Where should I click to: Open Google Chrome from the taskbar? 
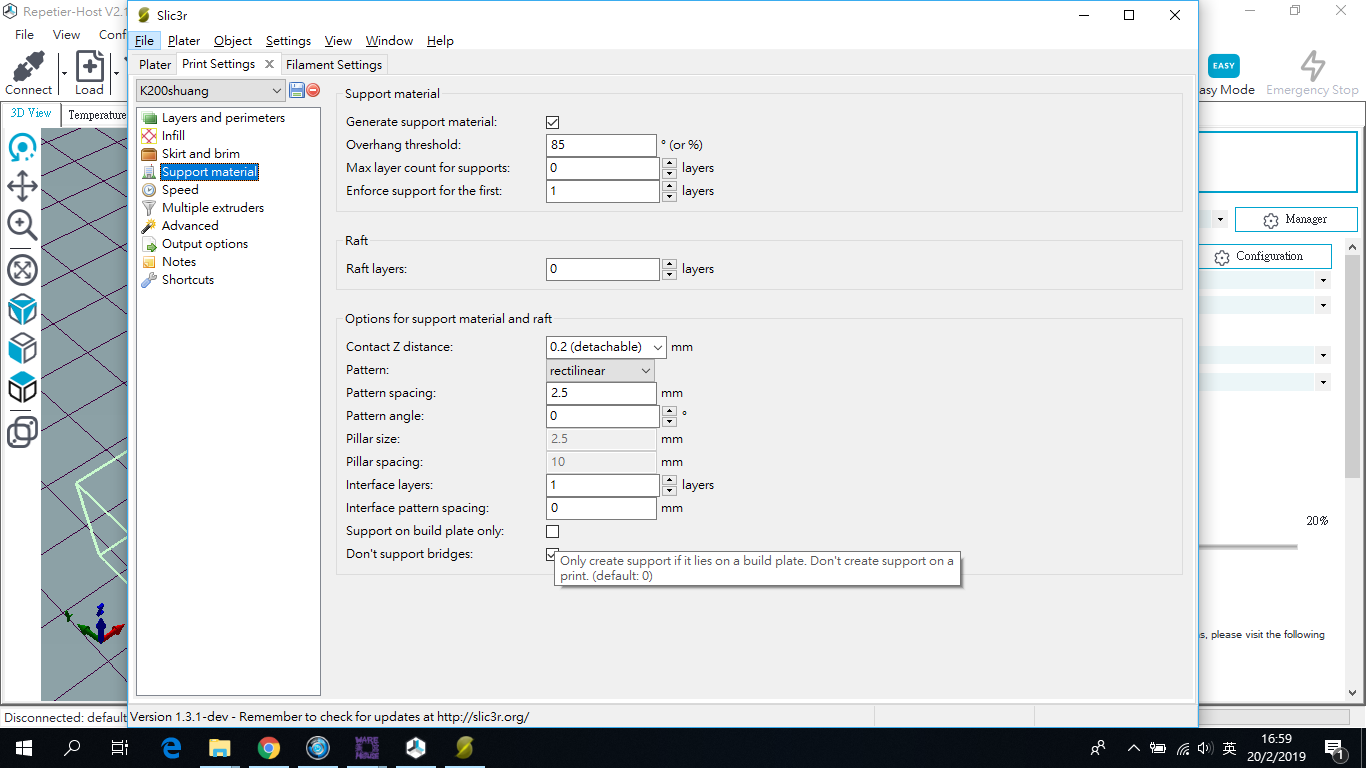[268, 747]
